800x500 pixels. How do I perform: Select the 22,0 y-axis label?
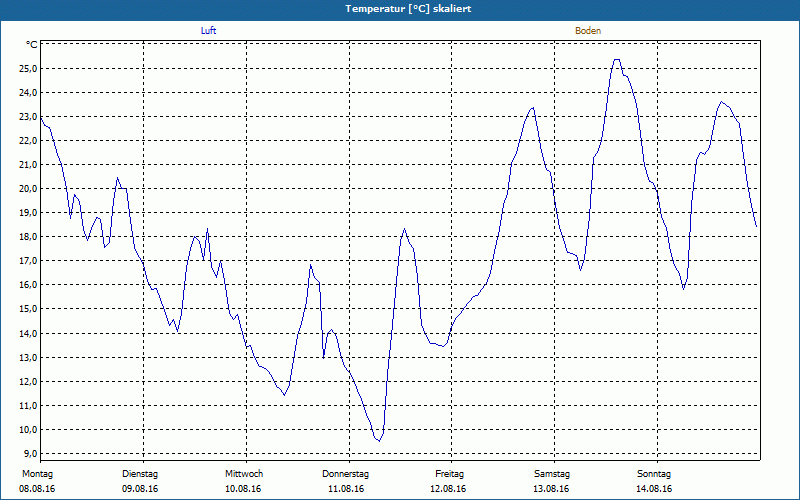click(29, 140)
